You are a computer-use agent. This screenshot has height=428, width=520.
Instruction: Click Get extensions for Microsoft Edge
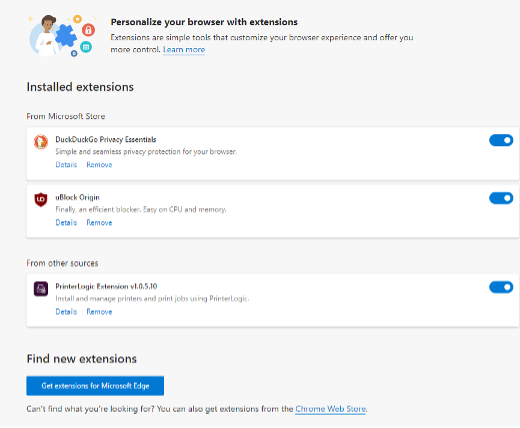[95, 386]
